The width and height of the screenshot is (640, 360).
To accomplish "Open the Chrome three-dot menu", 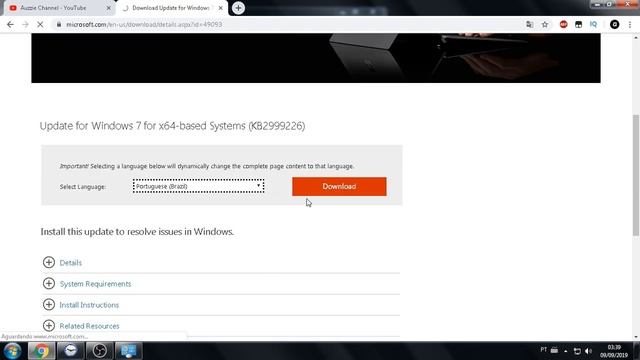I will pyautogui.click(x=630, y=24).
